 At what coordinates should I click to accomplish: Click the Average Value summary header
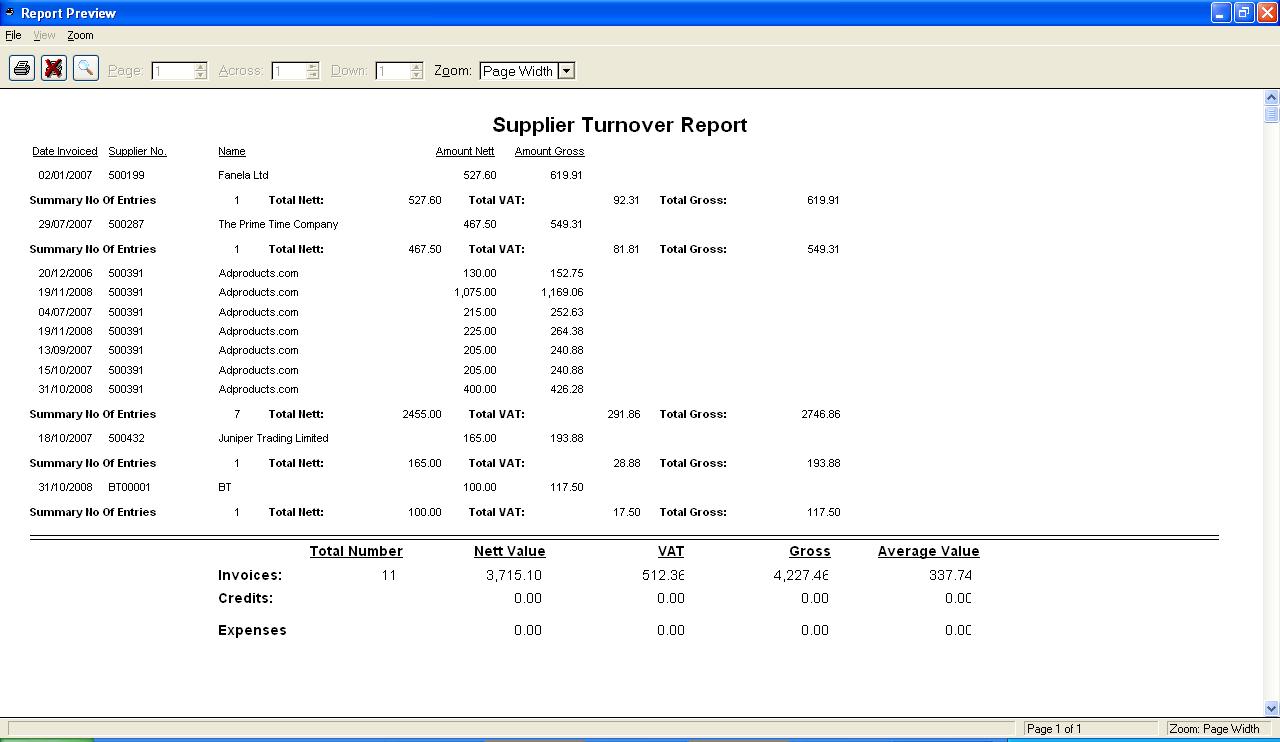point(929,551)
